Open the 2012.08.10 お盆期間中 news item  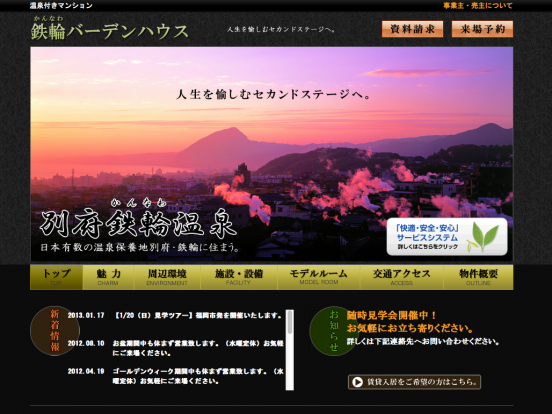click(176, 348)
